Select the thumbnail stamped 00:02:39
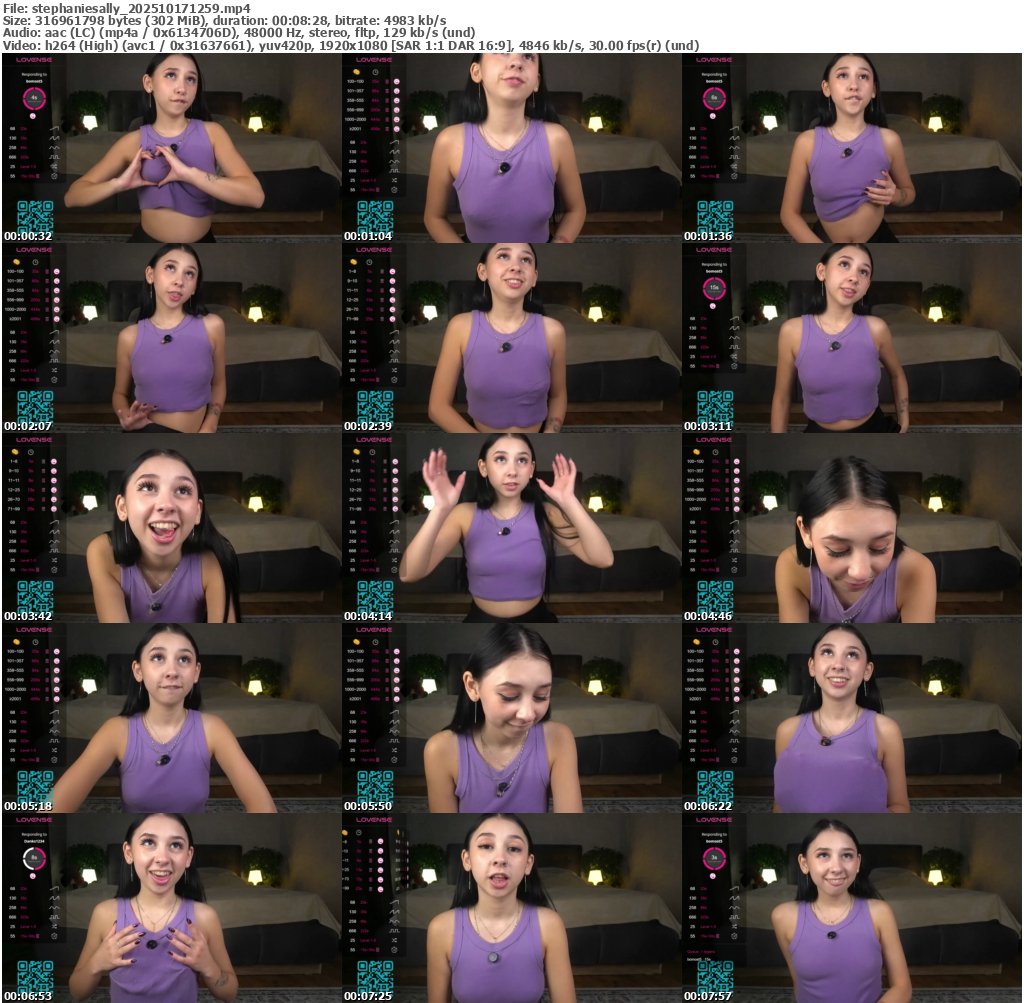Image resolution: width=1024 pixels, height=1003 pixels. tap(511, 338)
